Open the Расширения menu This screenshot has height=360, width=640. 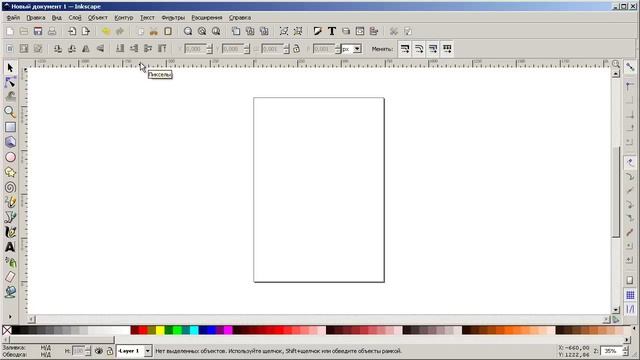click(207, 18)
